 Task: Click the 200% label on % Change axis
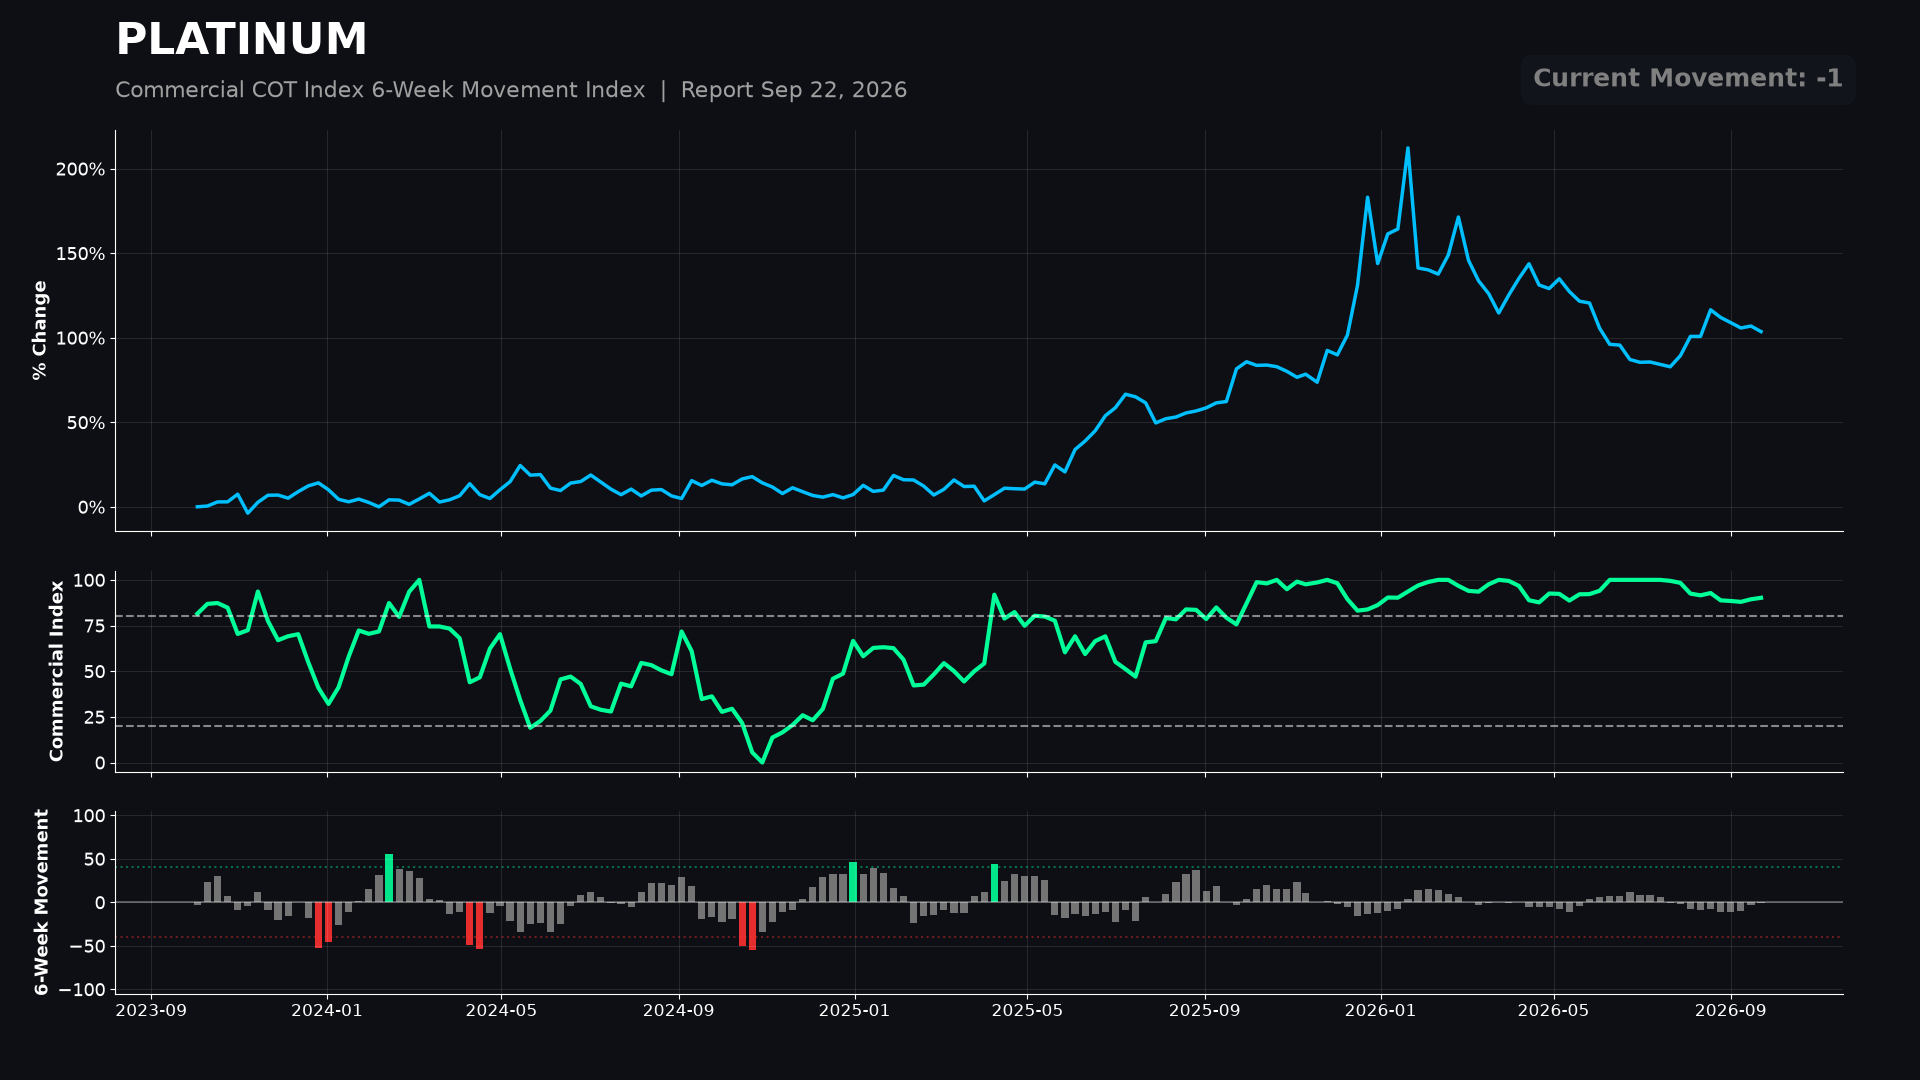[80, 170]
